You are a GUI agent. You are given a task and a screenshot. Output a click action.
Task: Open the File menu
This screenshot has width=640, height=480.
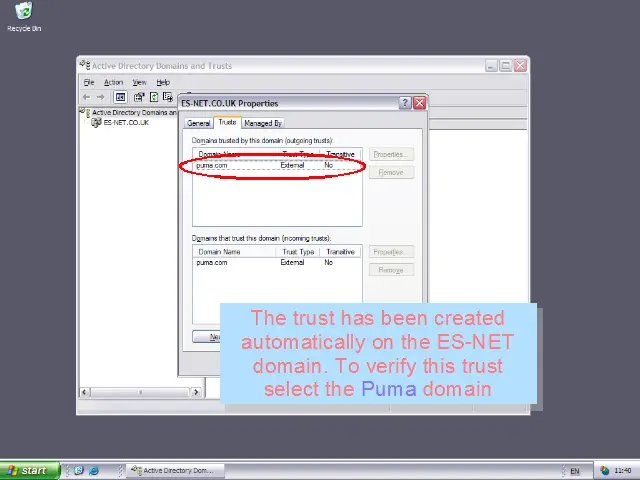point(89,82)
